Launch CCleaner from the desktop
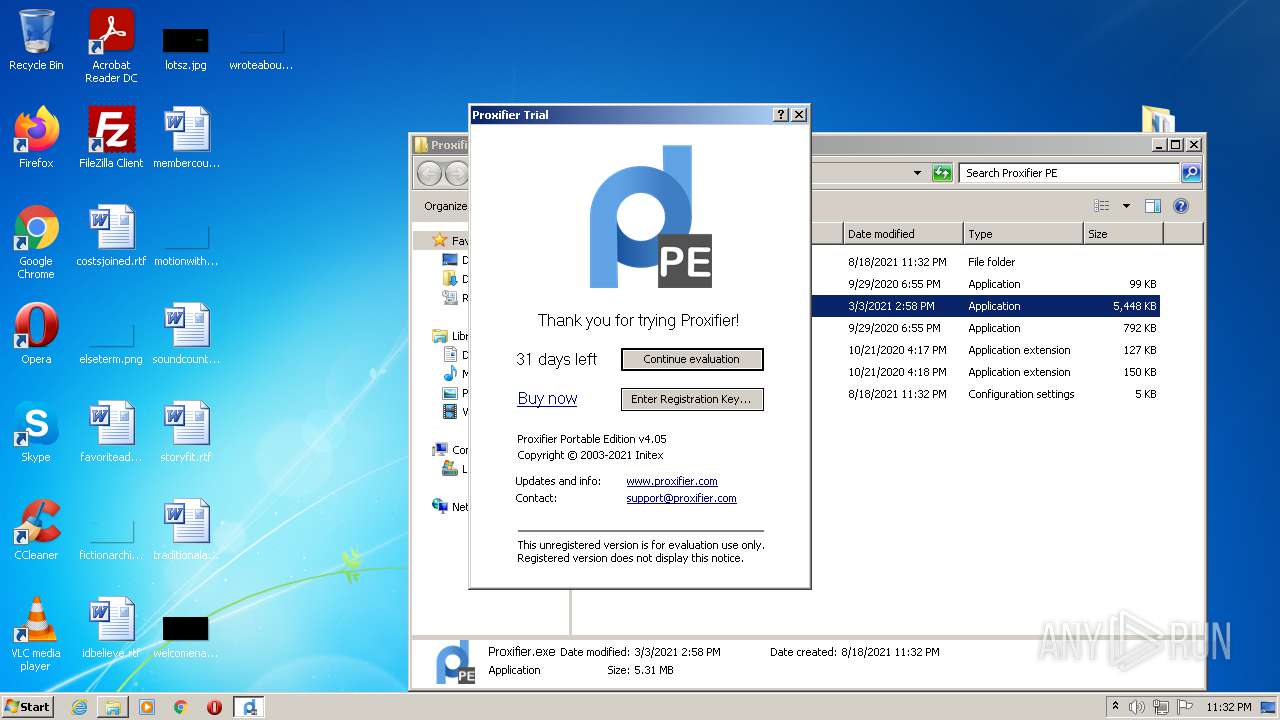This screenshot has width=1280, height=720. click(36, 530)
